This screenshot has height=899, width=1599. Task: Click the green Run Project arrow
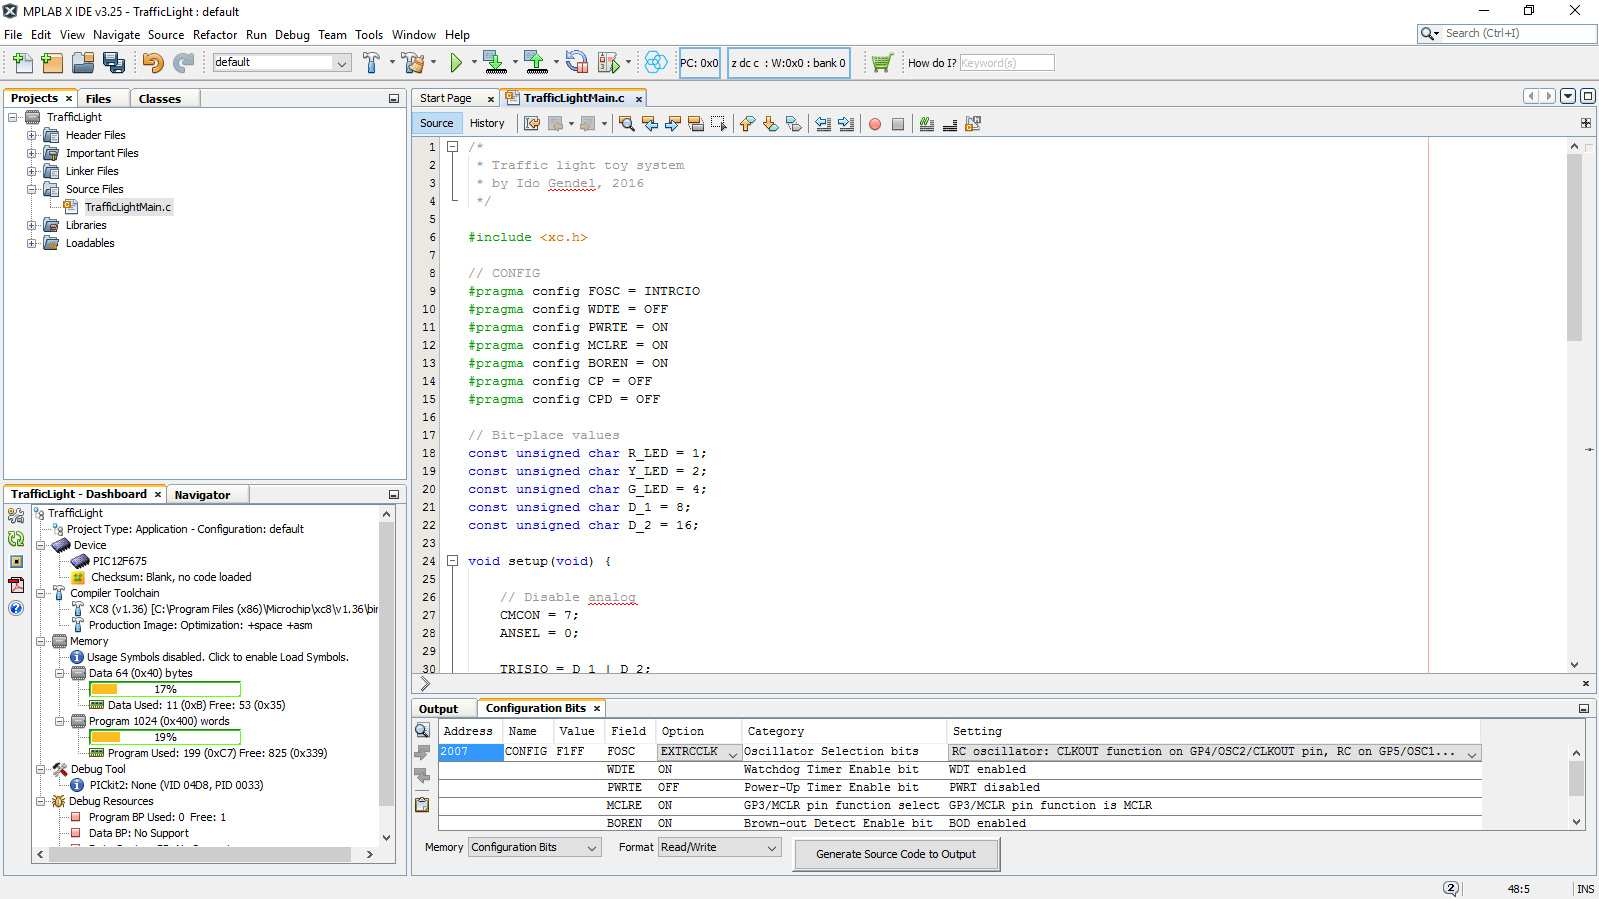point(456,63)
